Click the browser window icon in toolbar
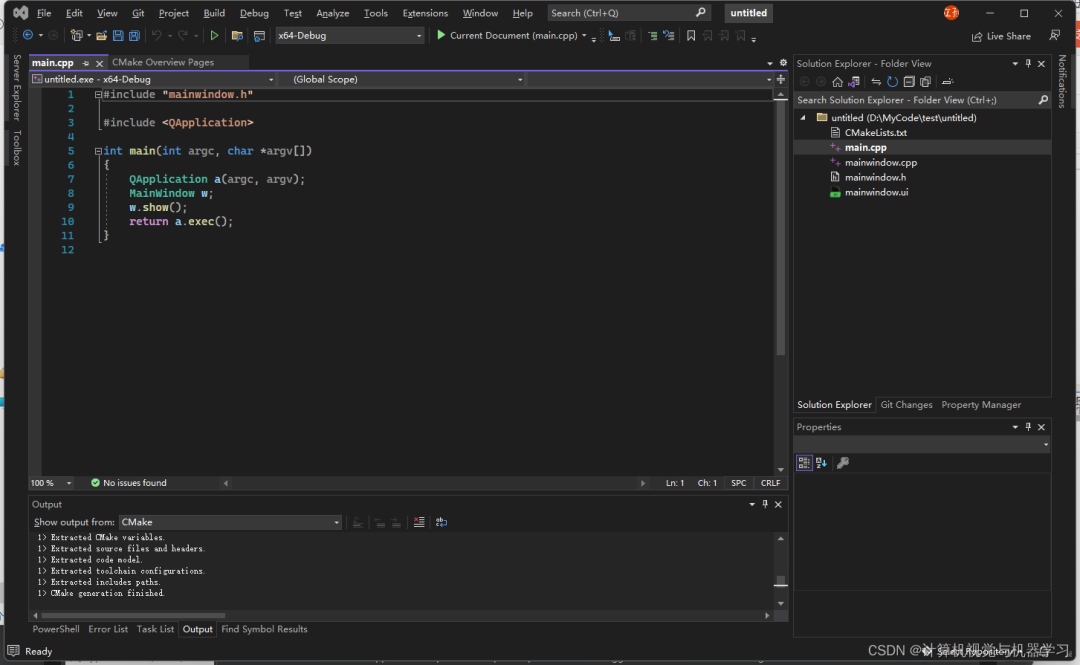Image resolution: width=1080 pixels, height=665 pixels. click(259, 35)
